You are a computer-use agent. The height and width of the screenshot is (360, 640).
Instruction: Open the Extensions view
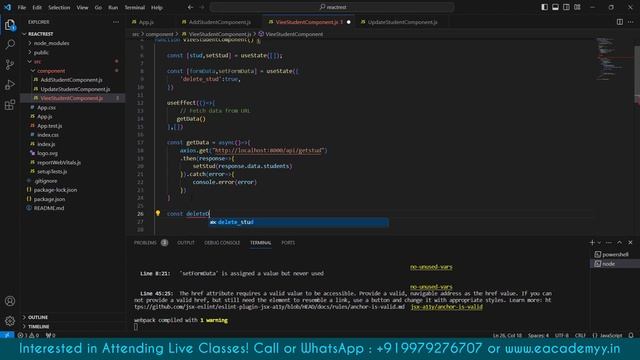10,104
